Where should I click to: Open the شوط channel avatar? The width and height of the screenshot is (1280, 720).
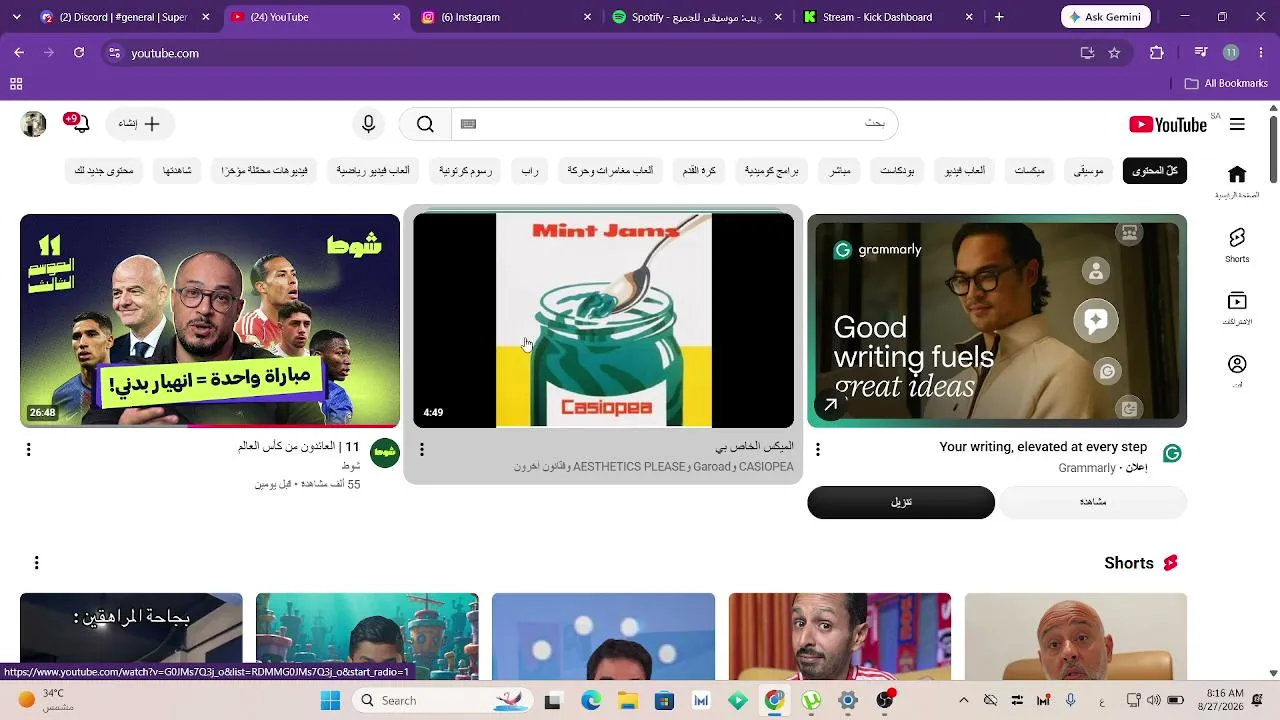(385, 453)
